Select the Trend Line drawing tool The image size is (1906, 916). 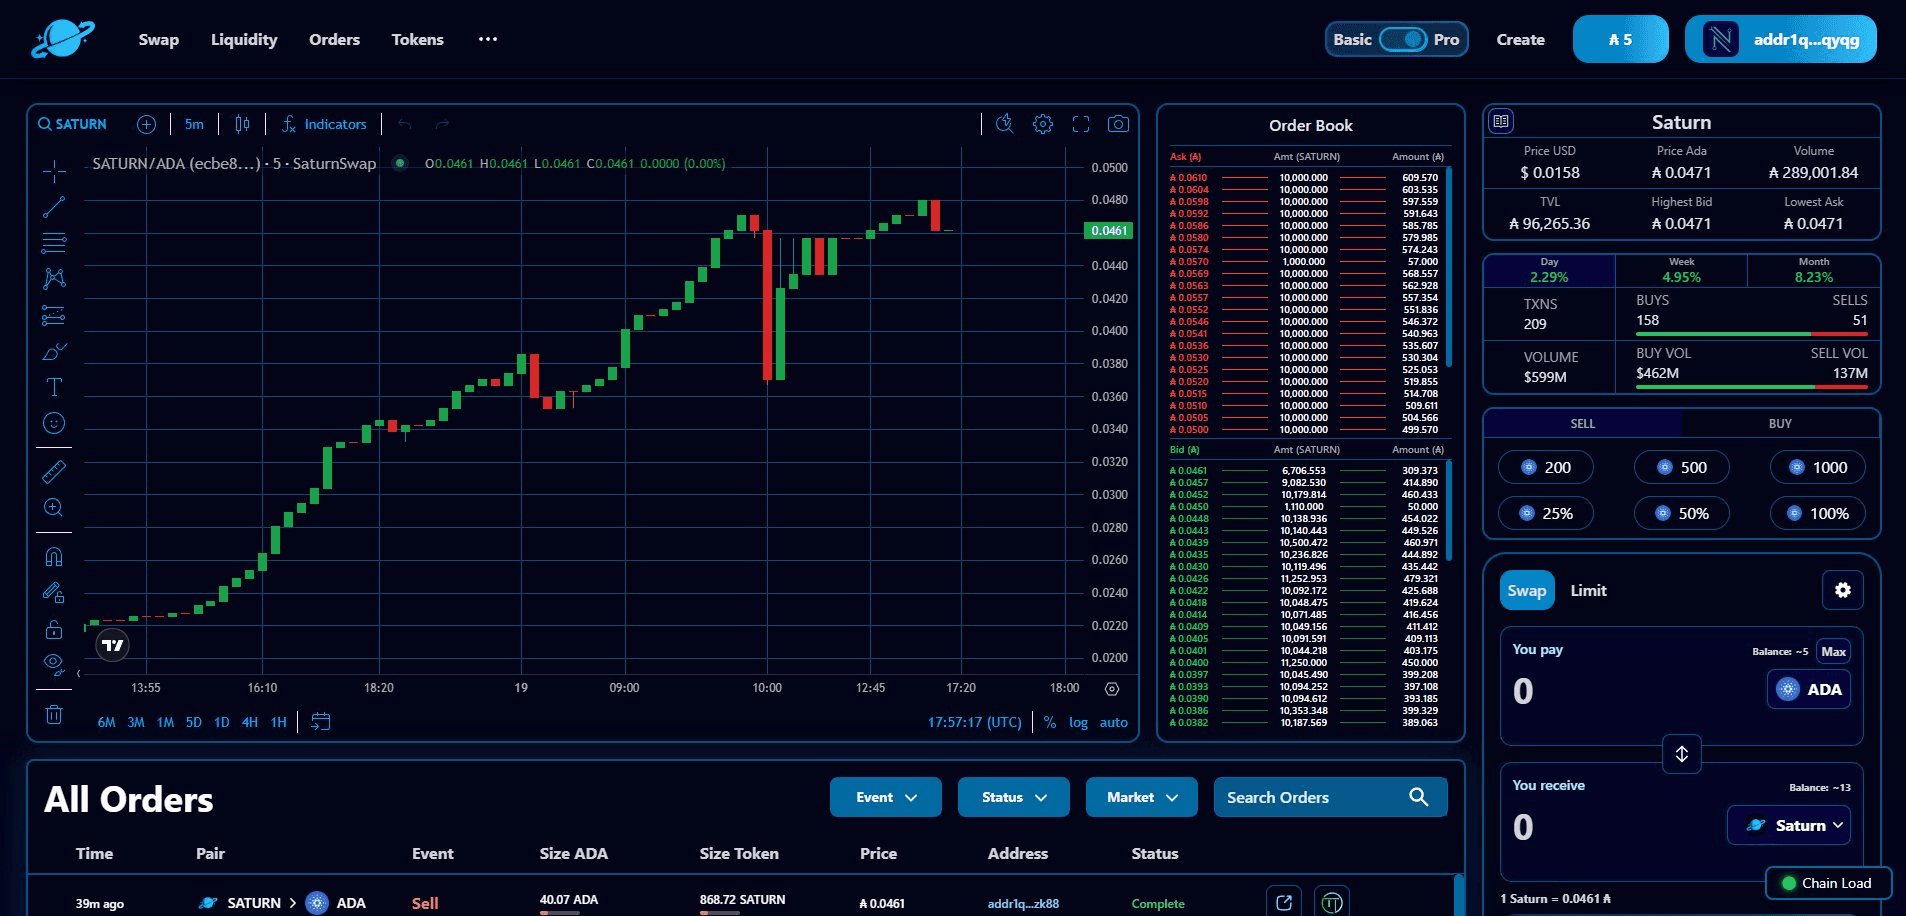tap(55, 207)
